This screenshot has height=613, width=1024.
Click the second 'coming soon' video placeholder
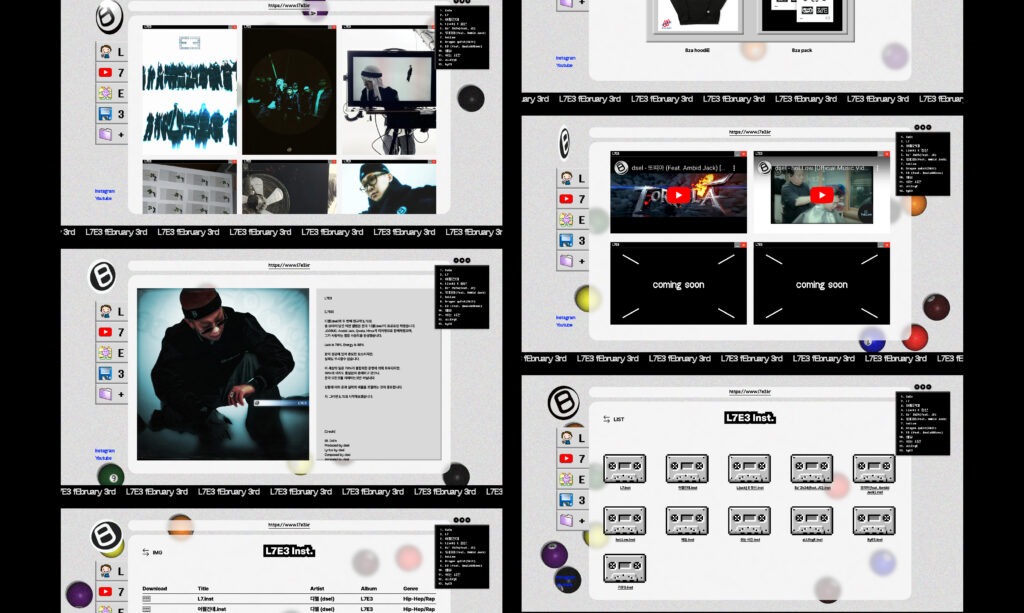click(x=822, y=285)
